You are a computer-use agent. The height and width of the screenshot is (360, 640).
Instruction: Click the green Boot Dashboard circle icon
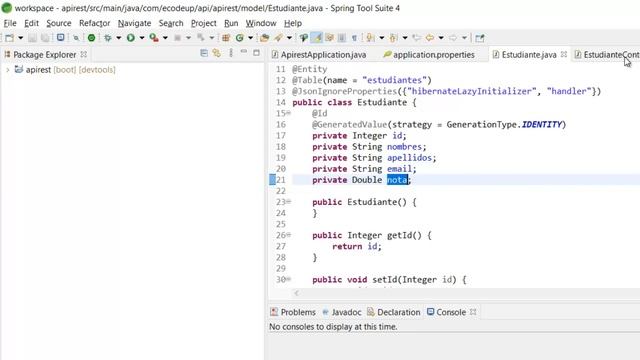(x=91, y=38)
